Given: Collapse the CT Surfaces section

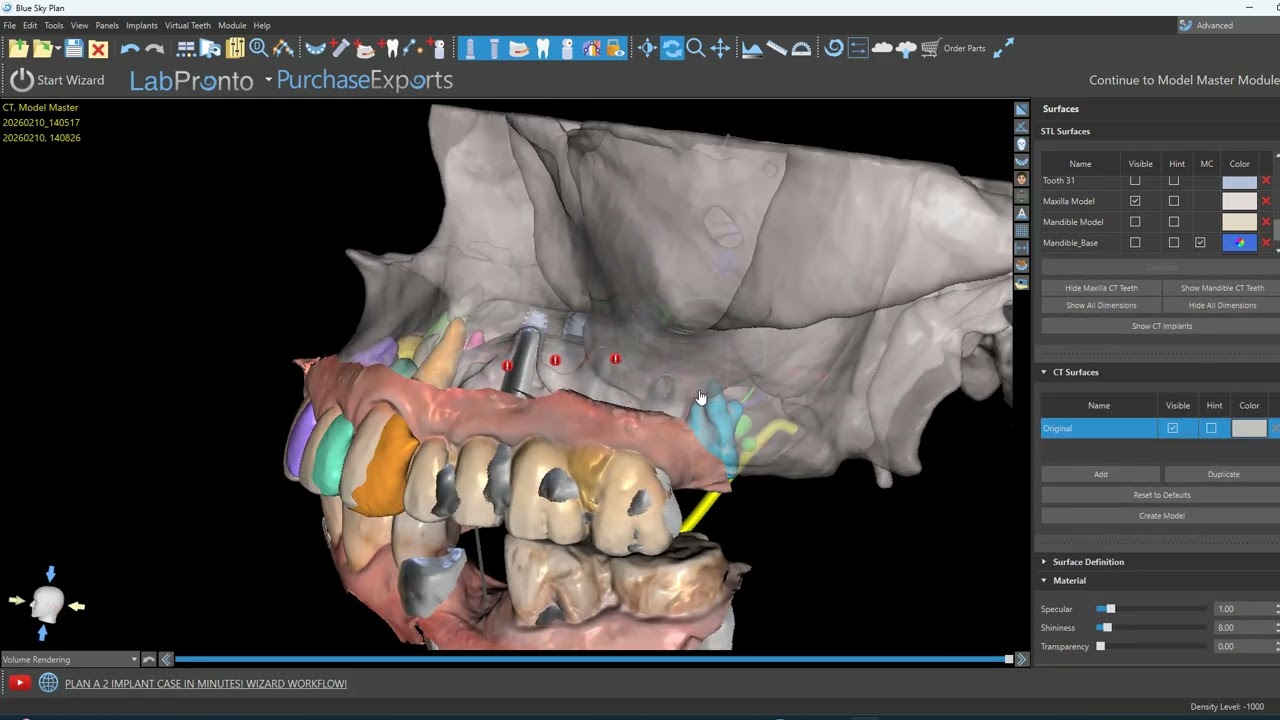Looking at the screenshot, I should pyautogui.click(x=1044, y=372).
